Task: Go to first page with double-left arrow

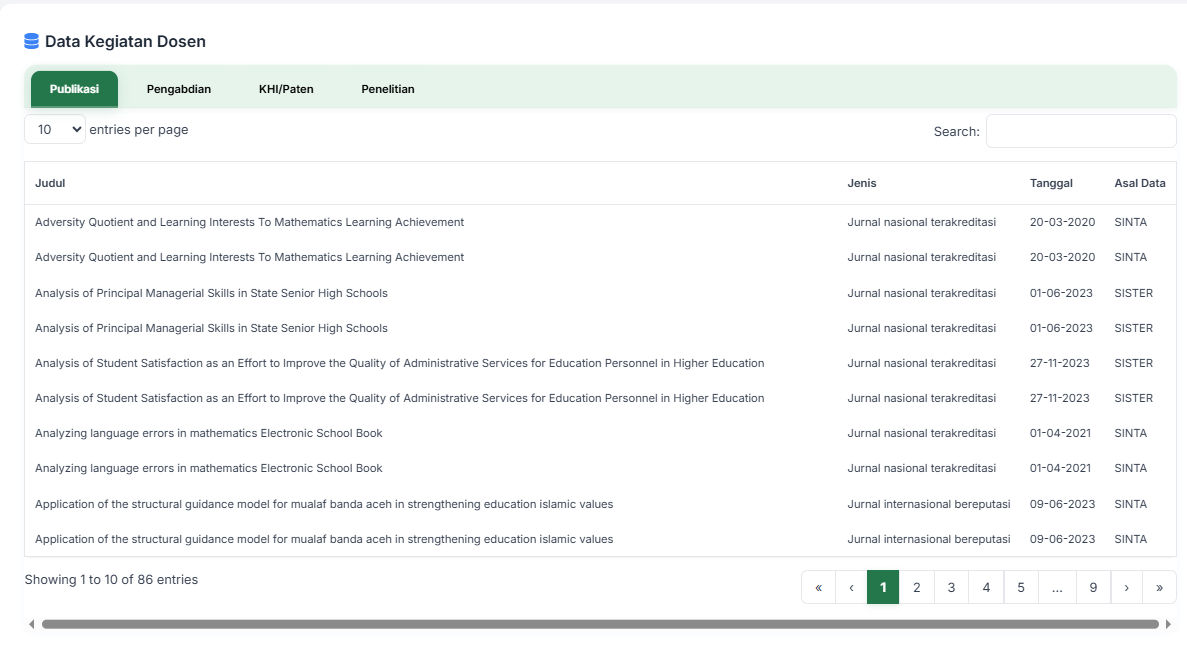Action: (818, 587)
